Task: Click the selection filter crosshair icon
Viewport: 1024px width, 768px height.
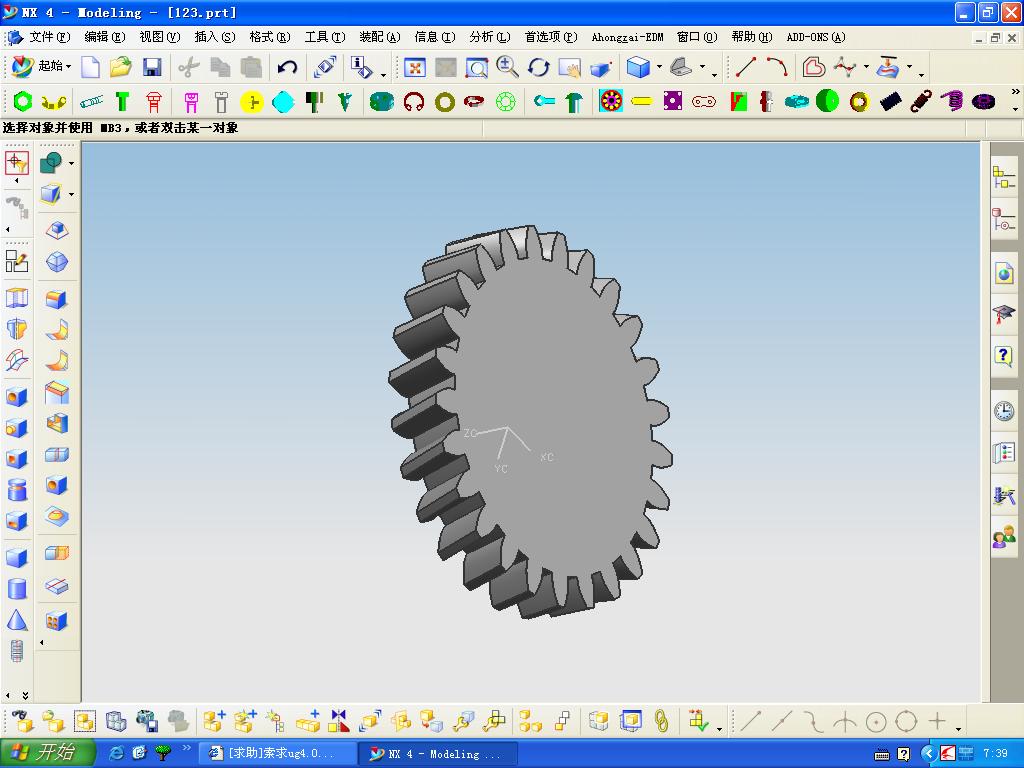Action: tap(17, 163)
